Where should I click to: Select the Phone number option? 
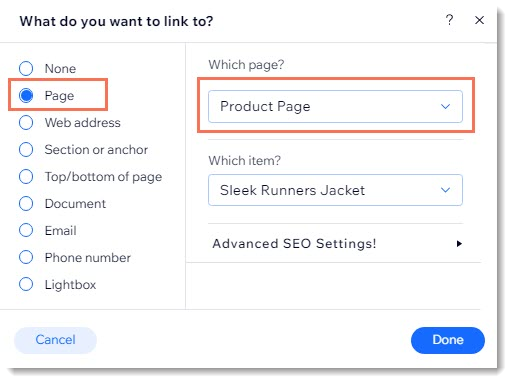(26, 257)
